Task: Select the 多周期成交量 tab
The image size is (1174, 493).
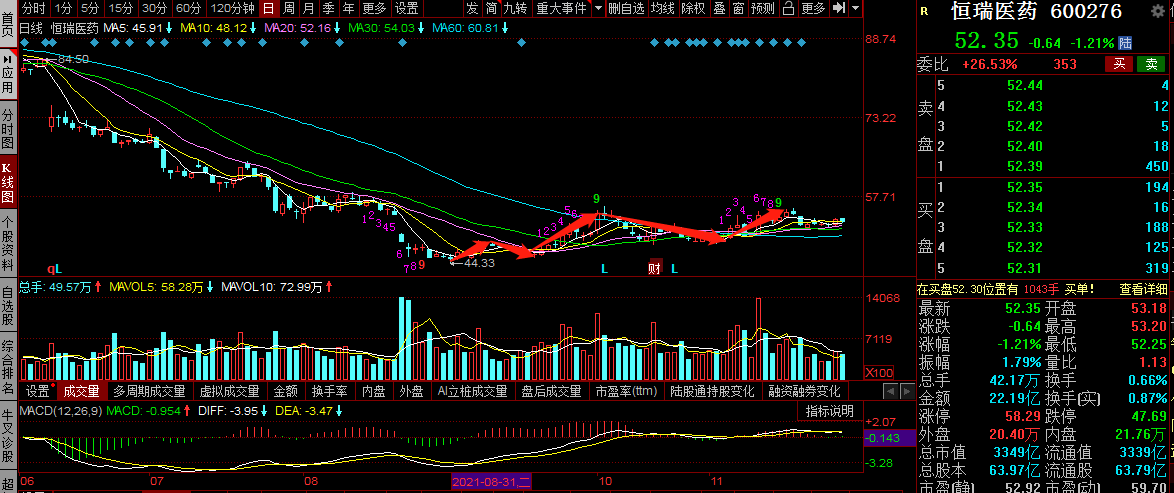Action: [x=149, y=391]
